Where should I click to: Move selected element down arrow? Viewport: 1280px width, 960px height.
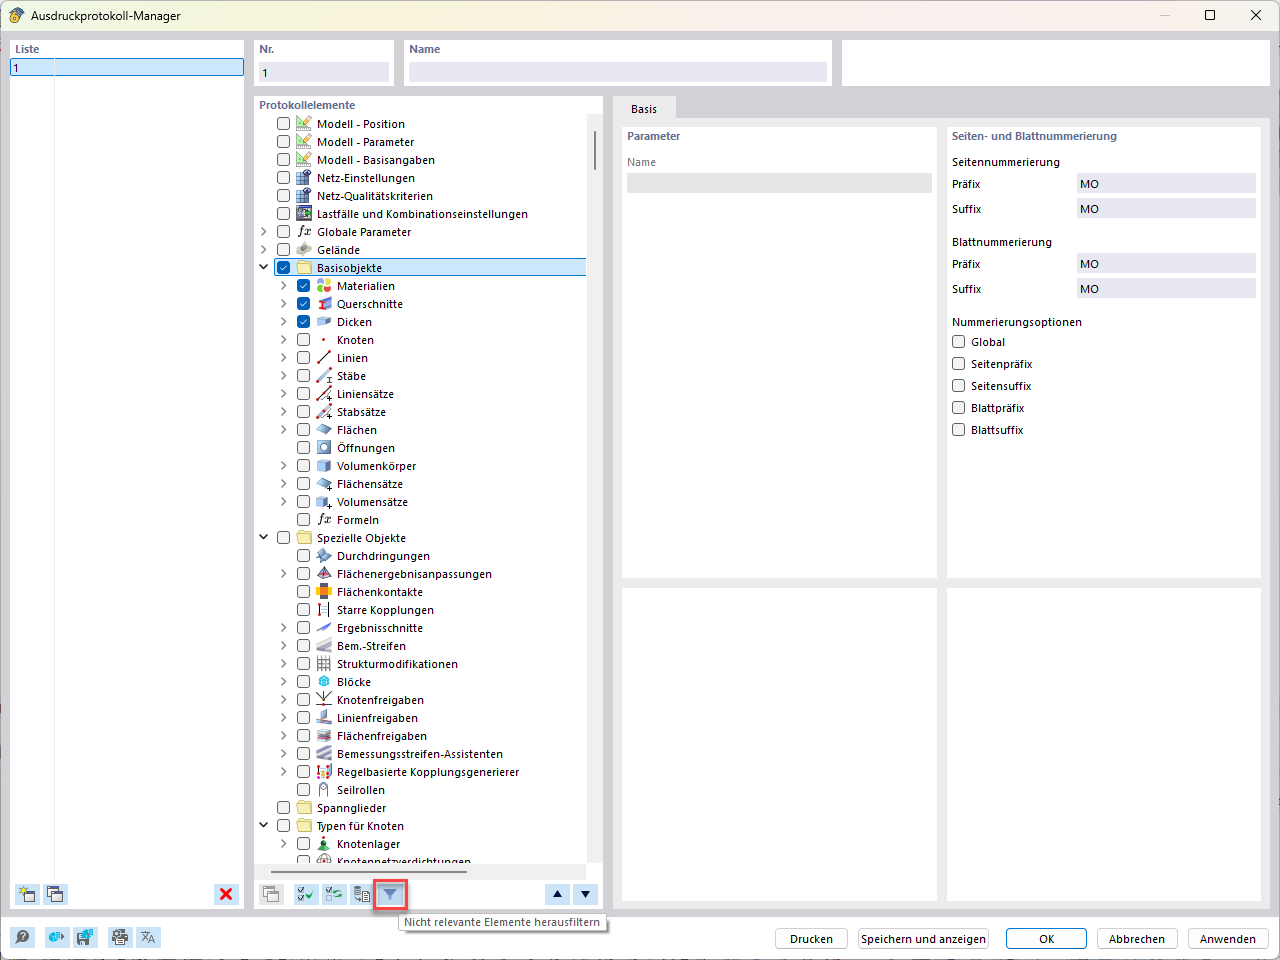tap(586, 894)
